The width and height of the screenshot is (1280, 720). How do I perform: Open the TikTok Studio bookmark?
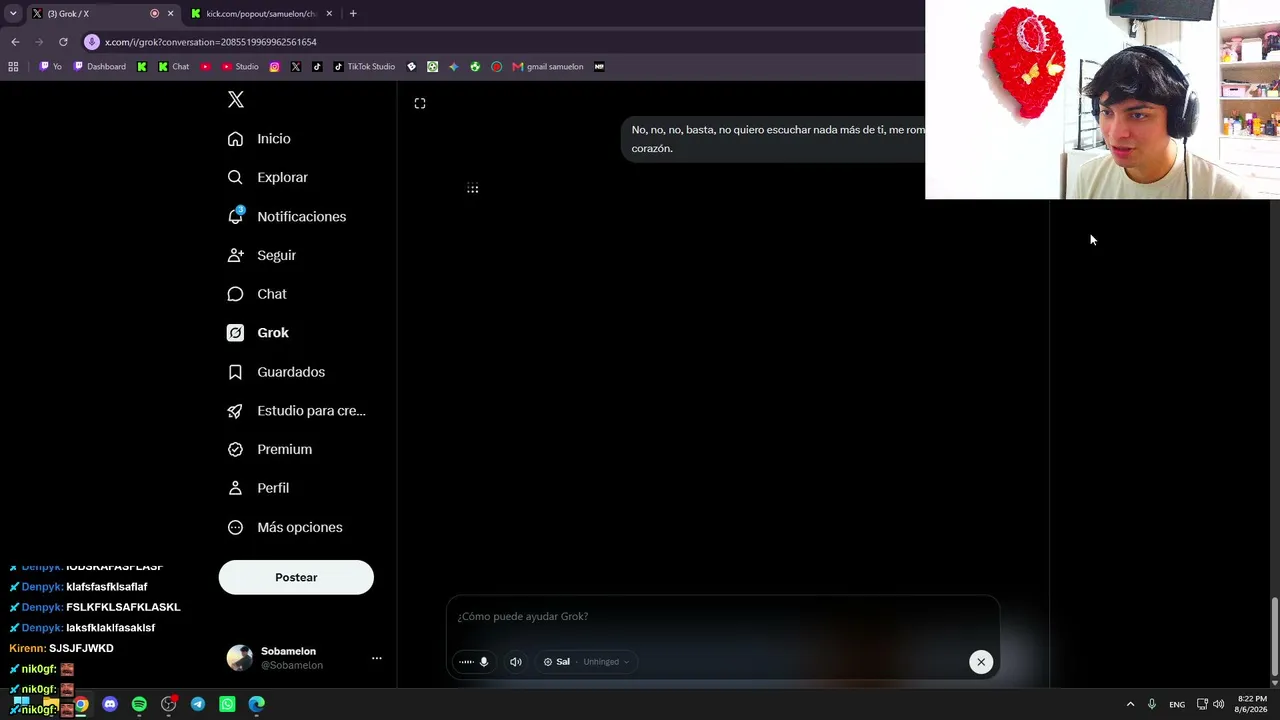click(x=364, y=67)
